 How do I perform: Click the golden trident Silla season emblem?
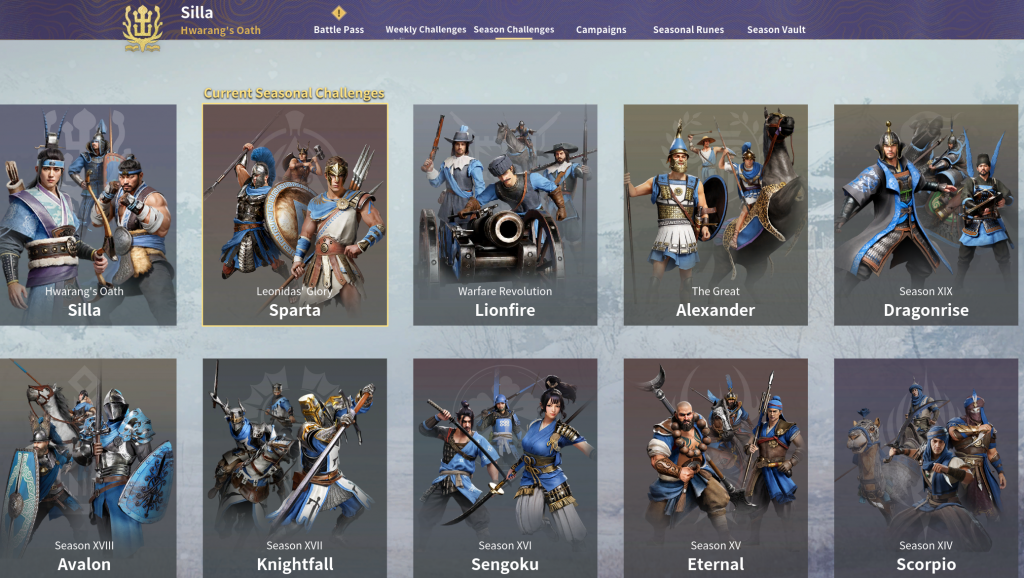point(142,27)
